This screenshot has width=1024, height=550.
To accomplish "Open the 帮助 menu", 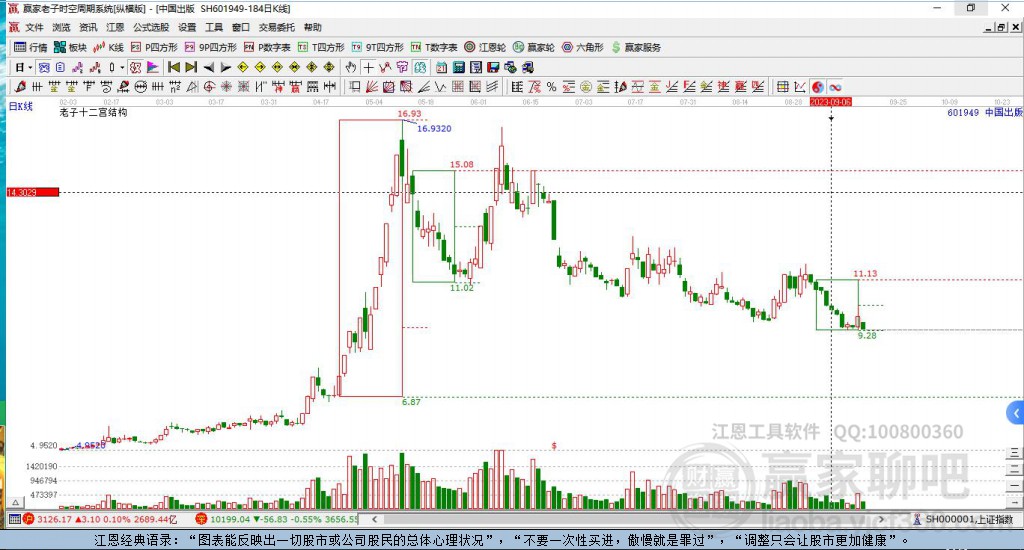I will [x=312, y=27].
